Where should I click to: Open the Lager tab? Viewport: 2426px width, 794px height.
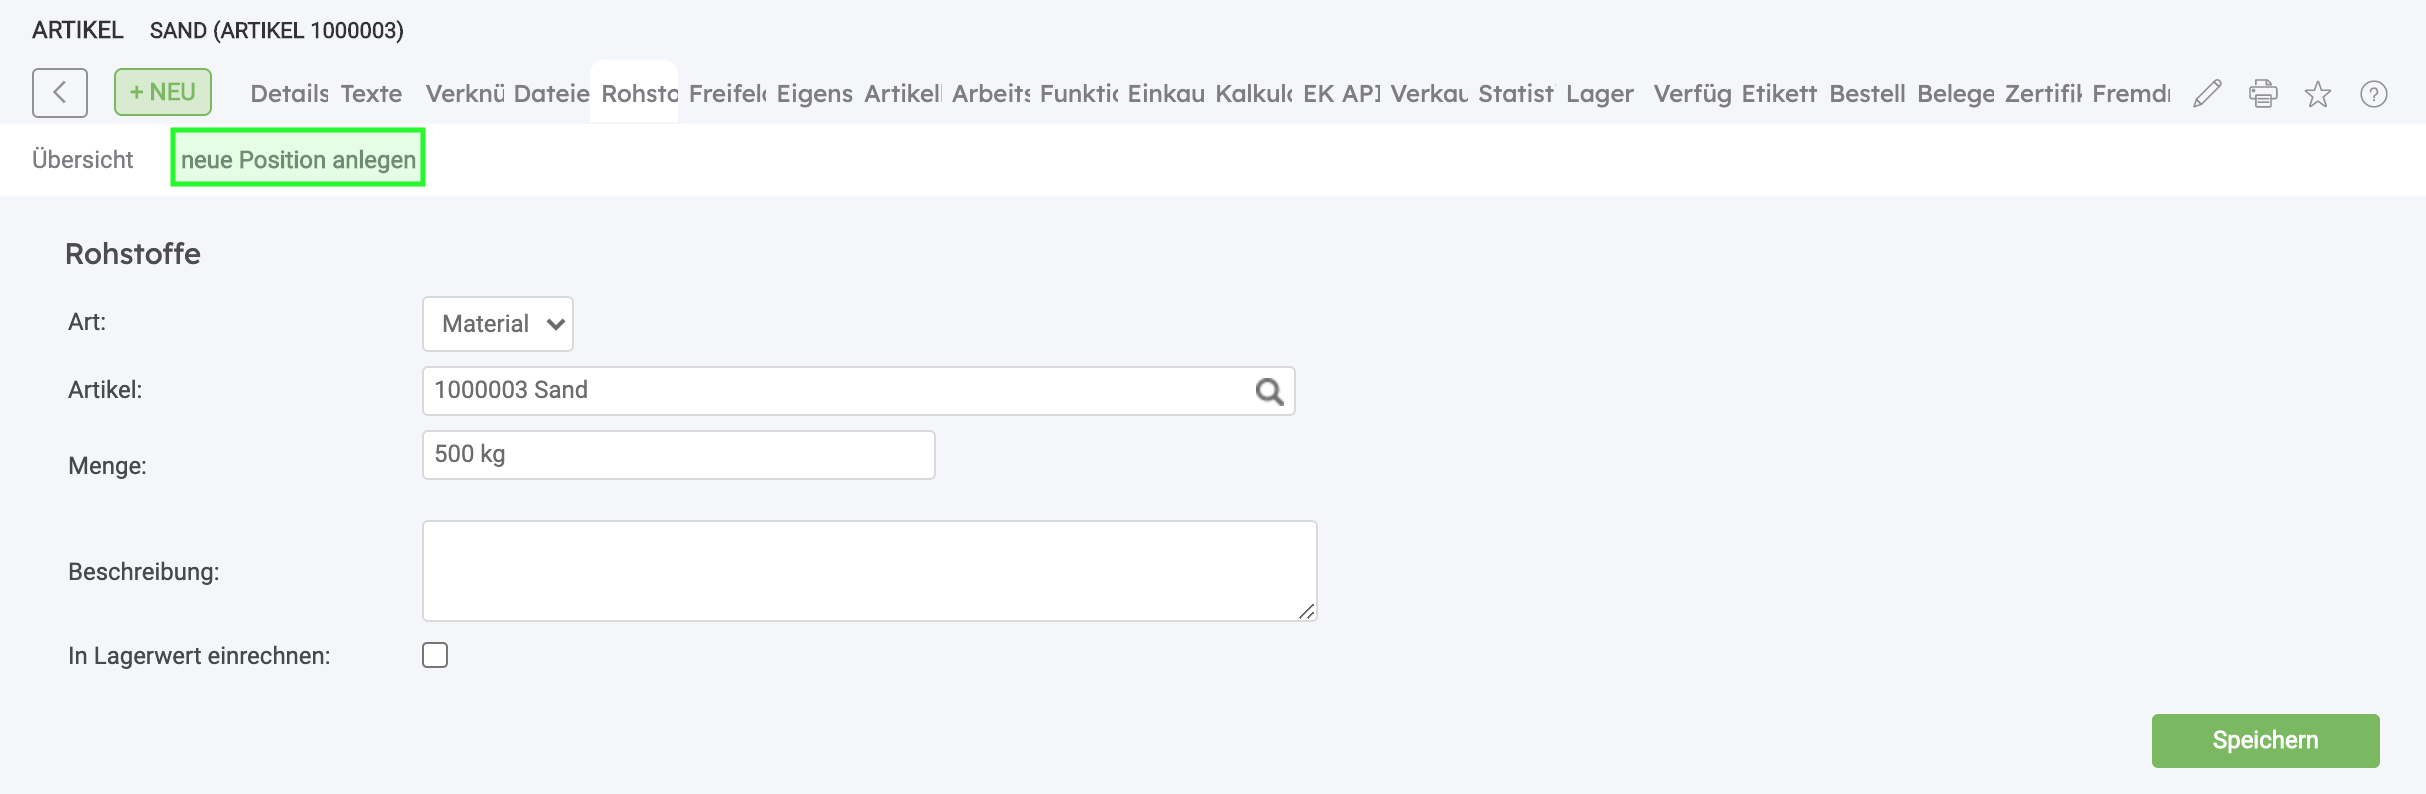click(1600, 94)
